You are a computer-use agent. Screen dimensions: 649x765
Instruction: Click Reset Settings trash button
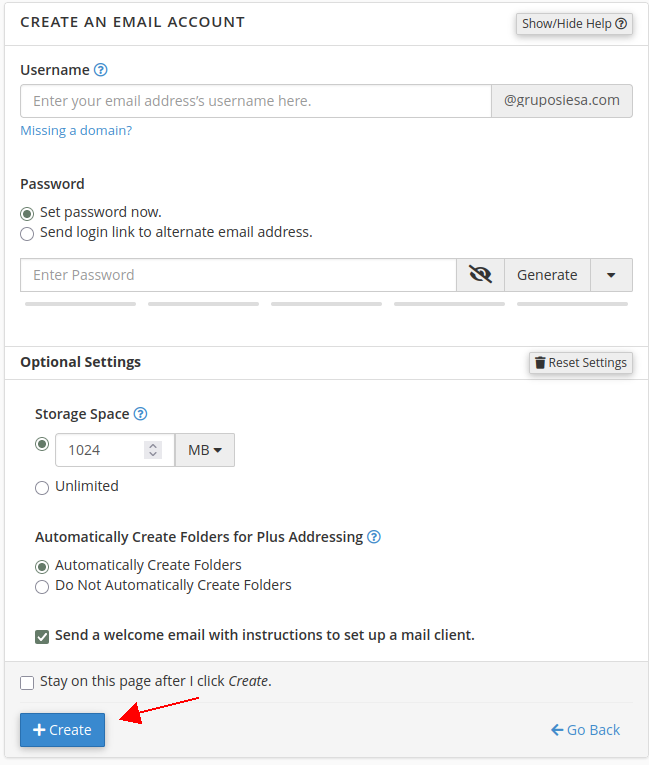click(581, 362)
